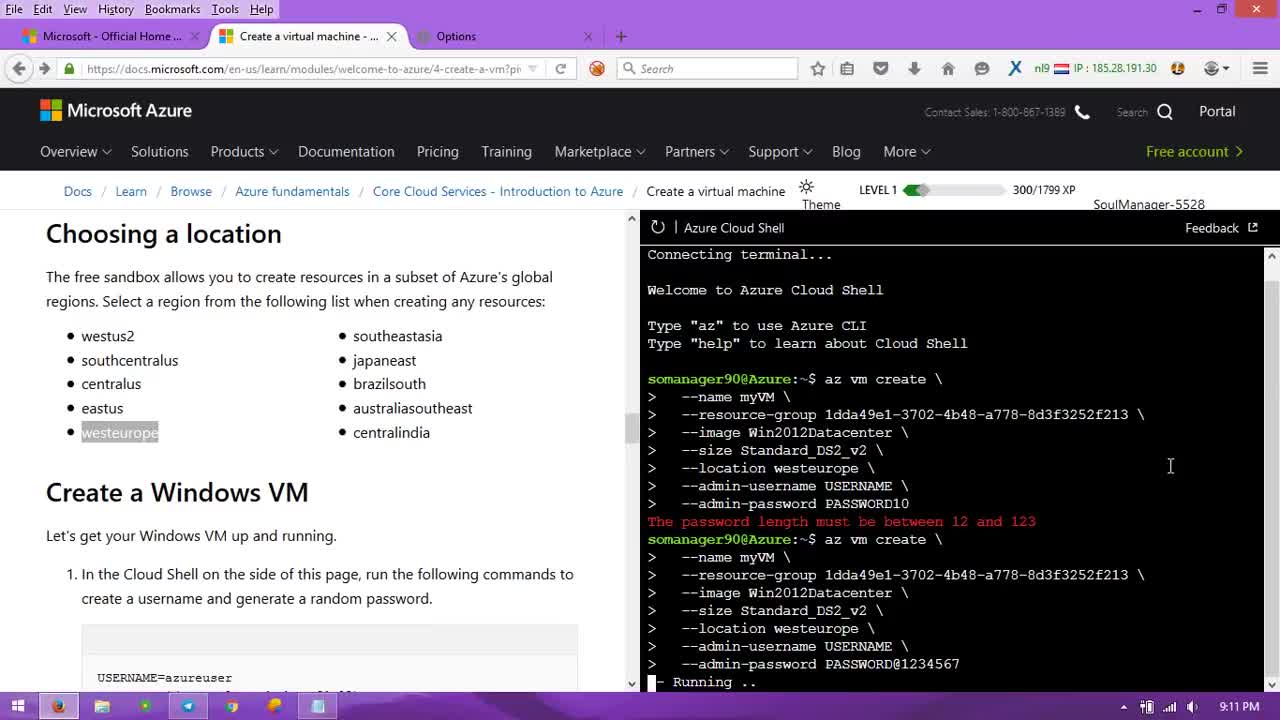Open the address bar history dropdown
The width and height of the screenshot is (1280, 720).
tap(532, 68)
